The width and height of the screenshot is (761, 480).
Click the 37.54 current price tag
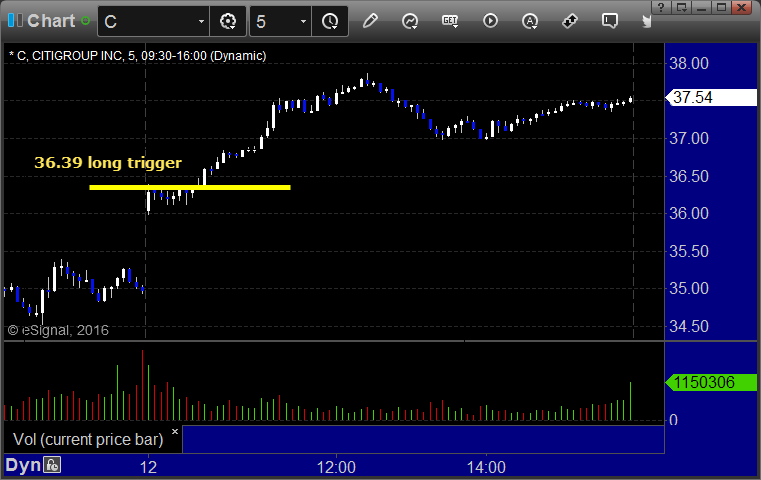point(712,98)
